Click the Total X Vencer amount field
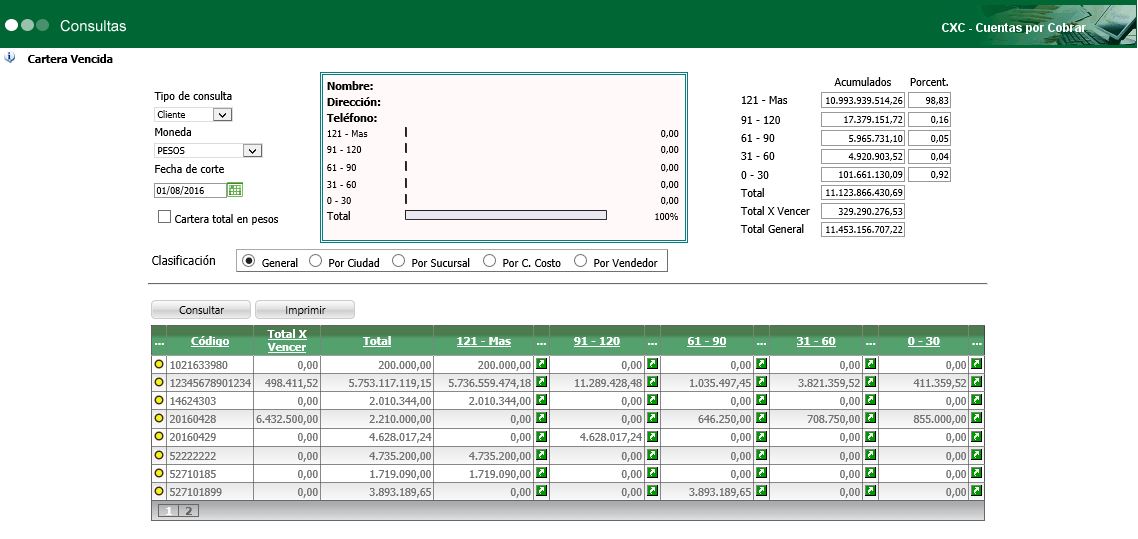Viewport: 1138px width, 539px height. [862, 211]
